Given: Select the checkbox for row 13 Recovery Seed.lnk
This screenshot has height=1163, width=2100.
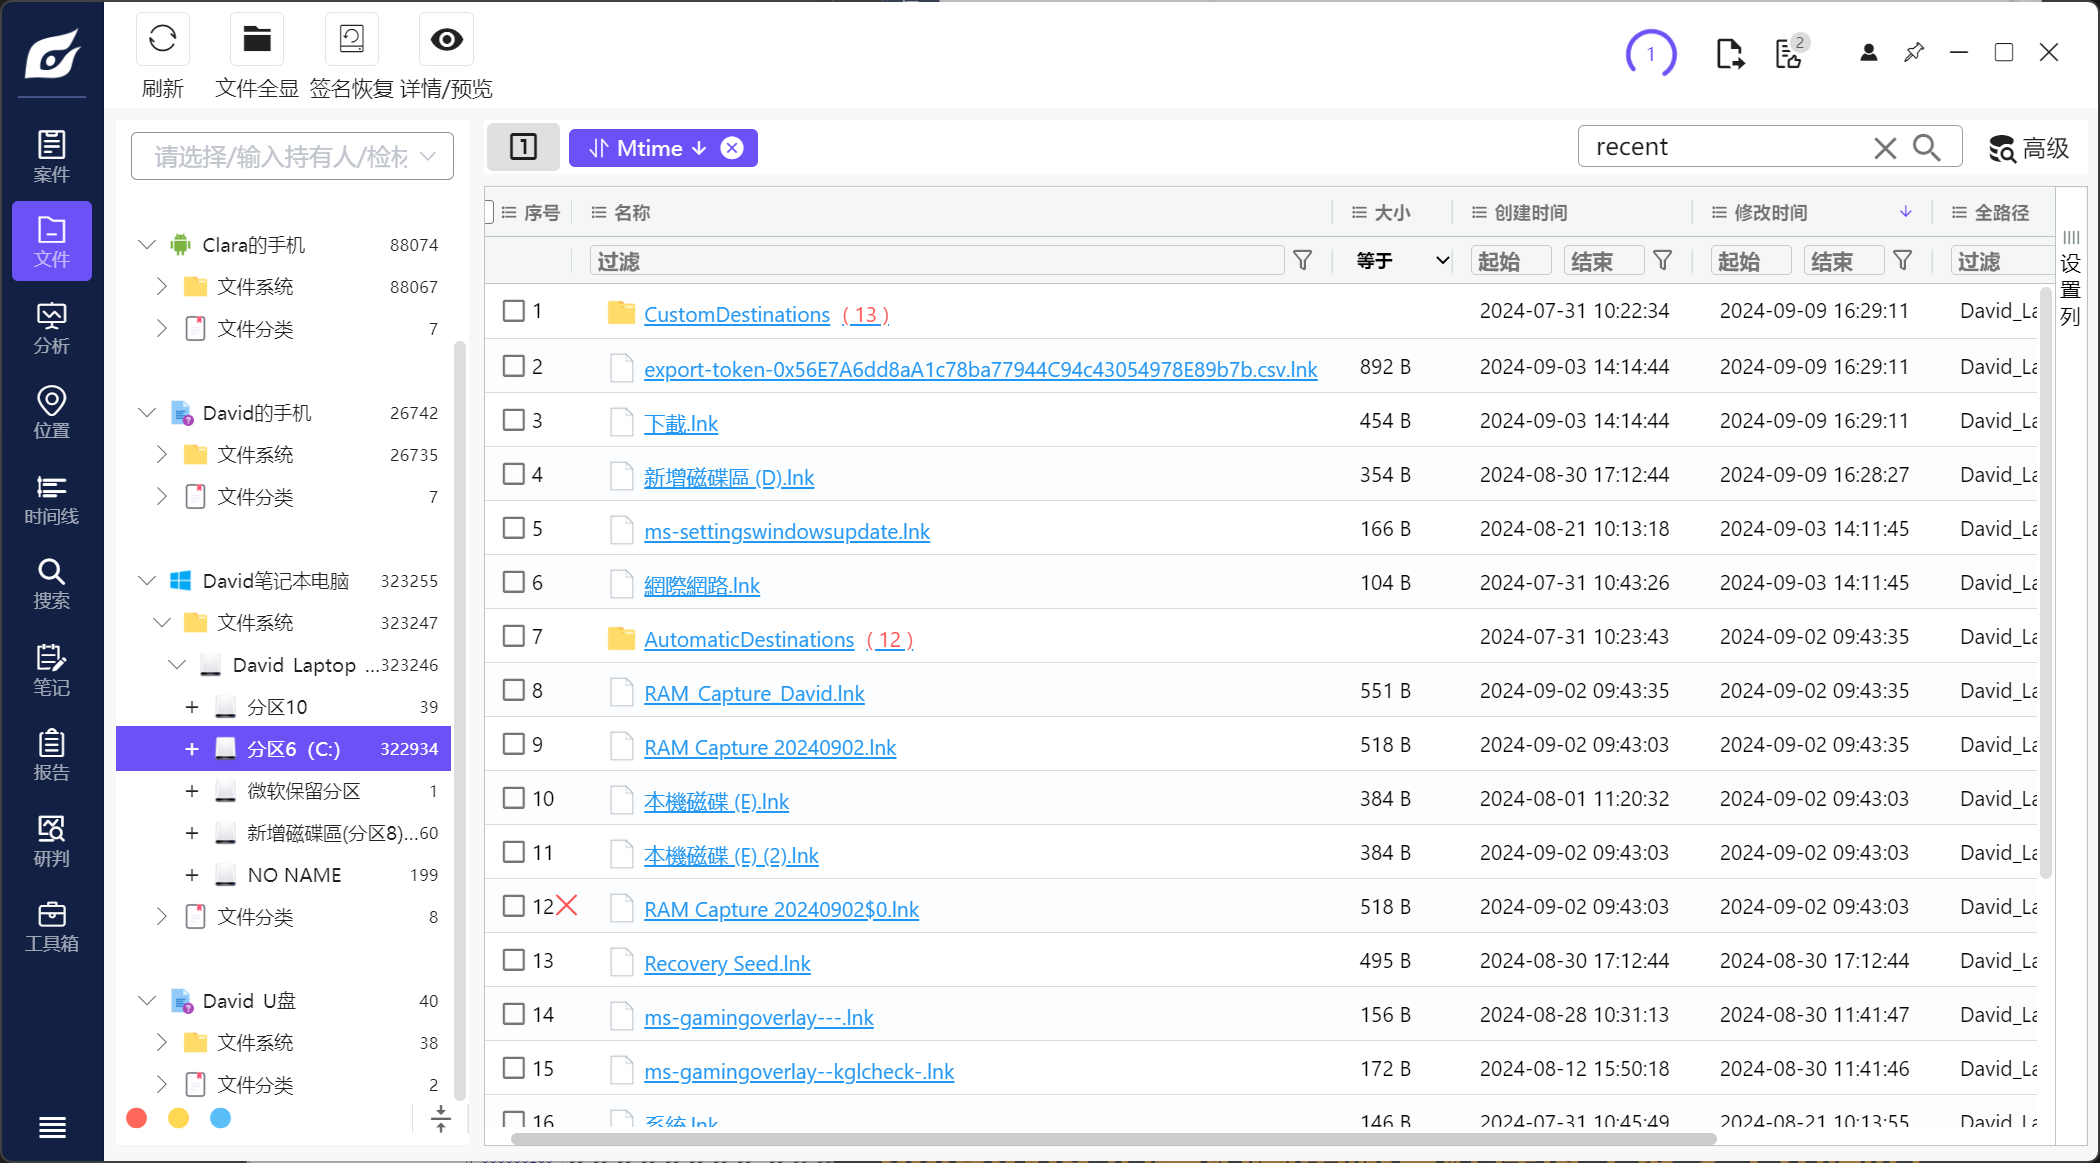Looking at the screenshot, I should point(514,960).
